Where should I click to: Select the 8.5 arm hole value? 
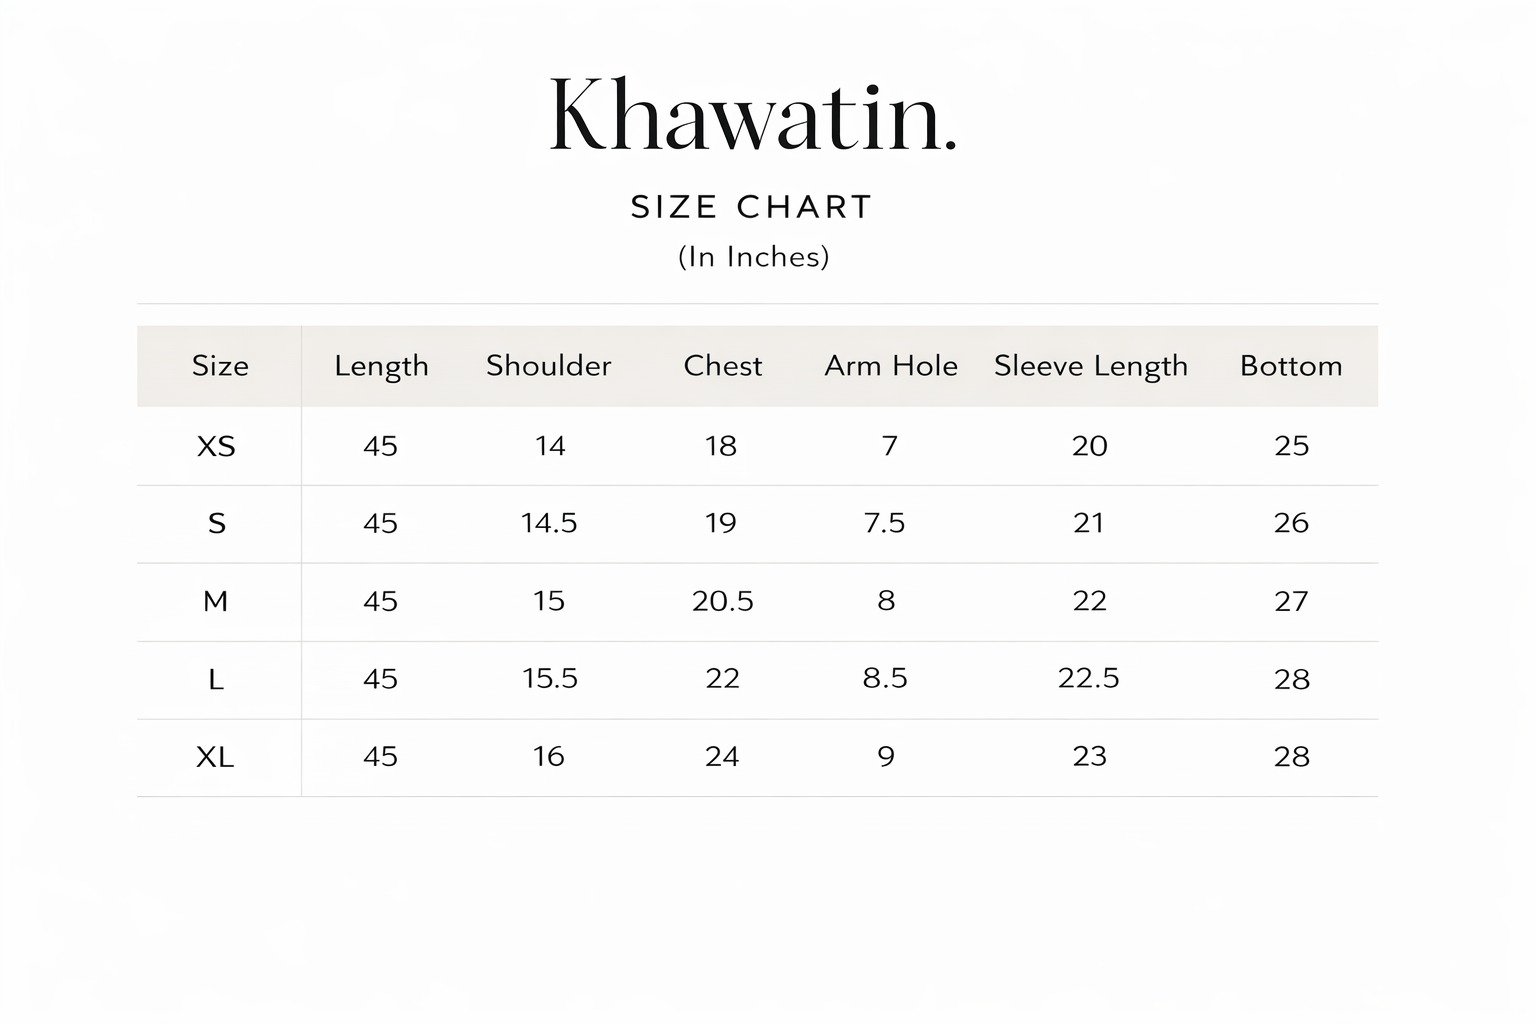coord(885,678)
